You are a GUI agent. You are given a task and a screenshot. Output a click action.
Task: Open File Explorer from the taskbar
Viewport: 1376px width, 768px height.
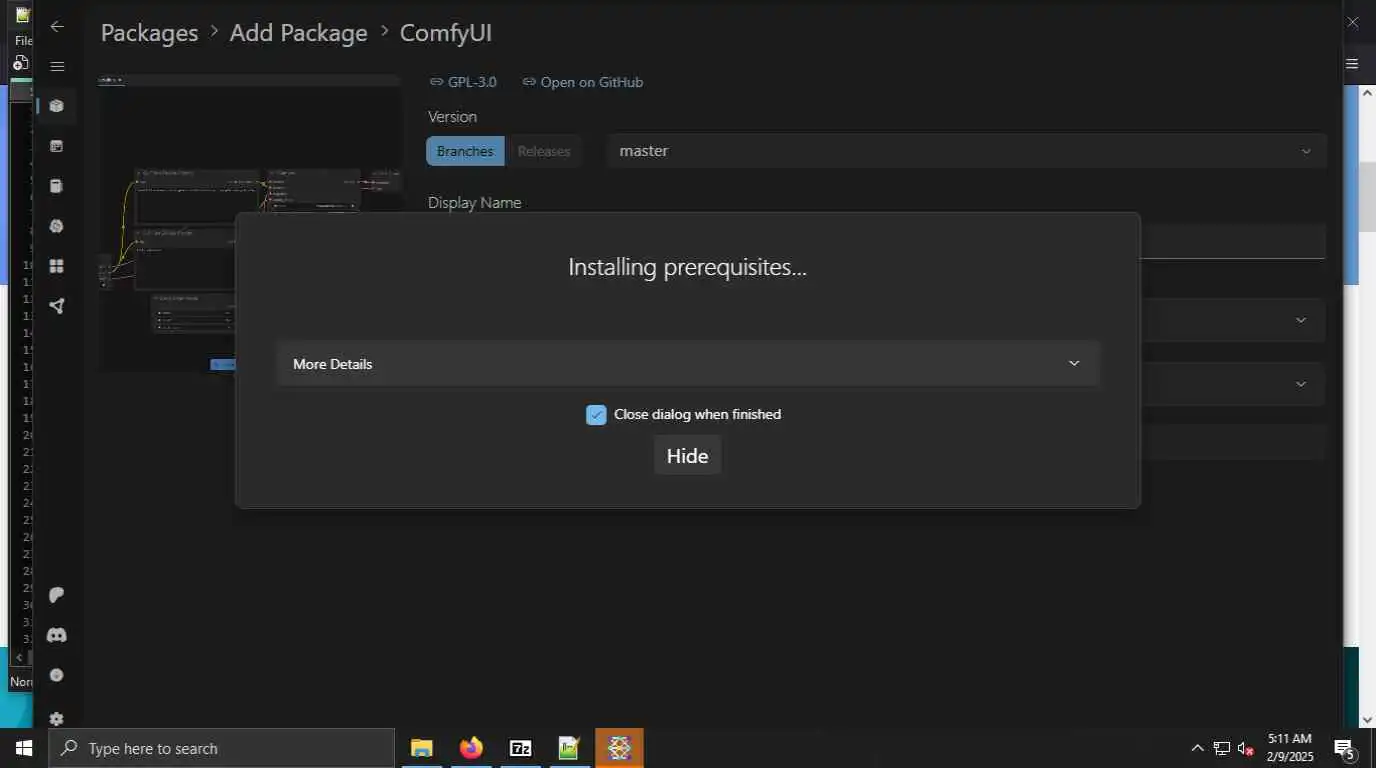422,748
